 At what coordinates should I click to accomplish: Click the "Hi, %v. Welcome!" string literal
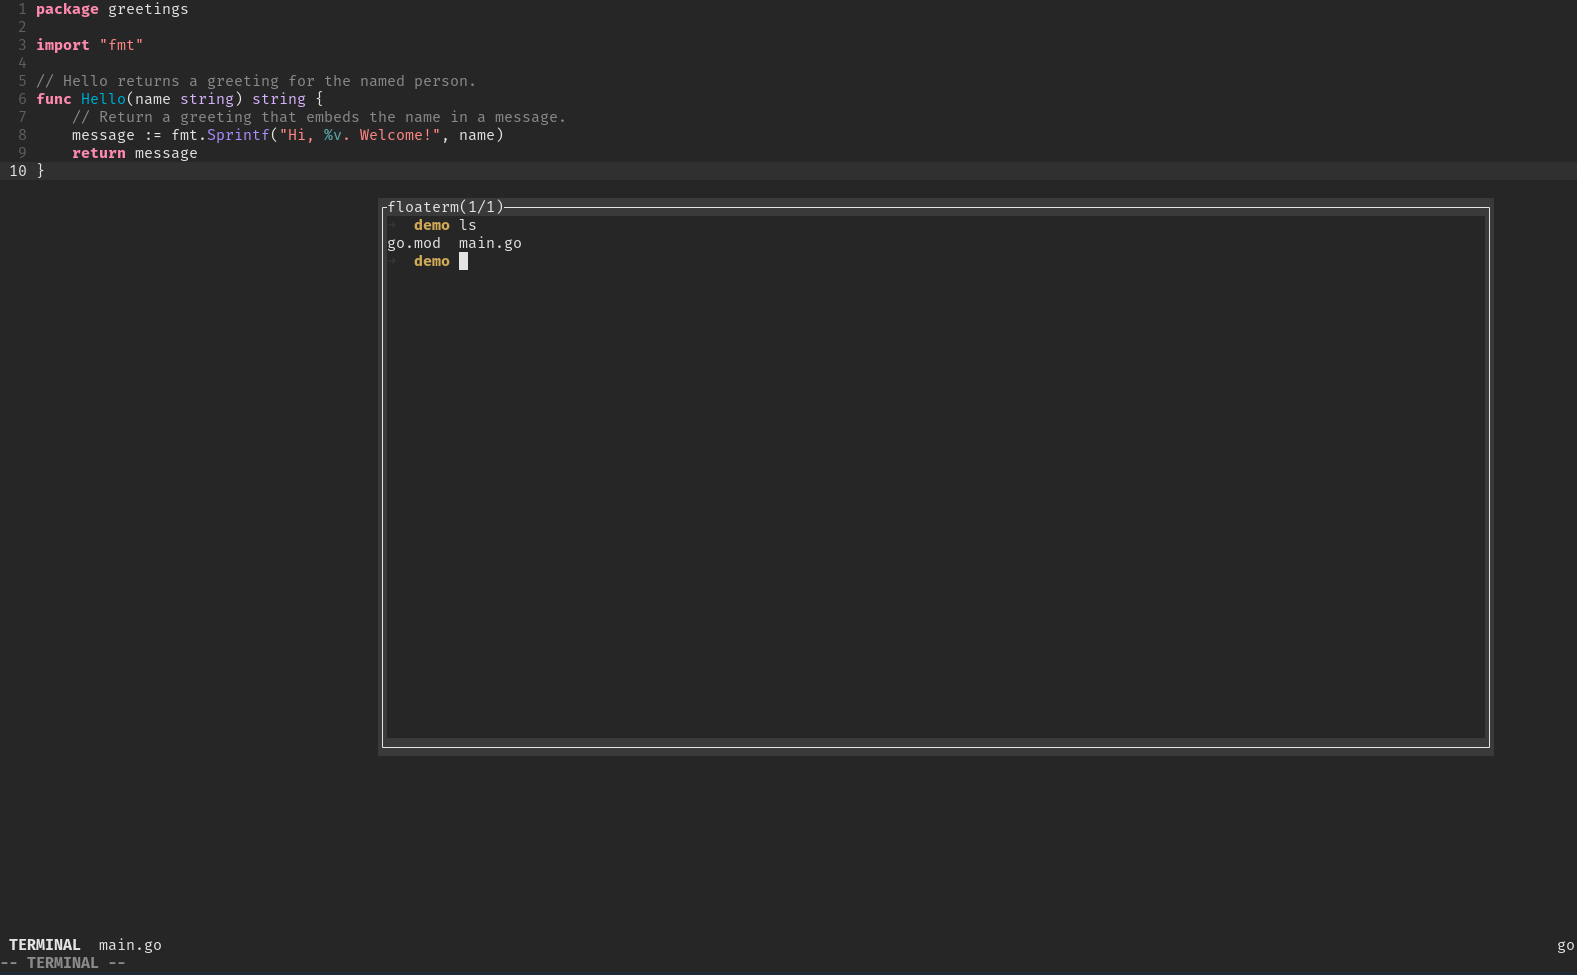pos(360,135)
